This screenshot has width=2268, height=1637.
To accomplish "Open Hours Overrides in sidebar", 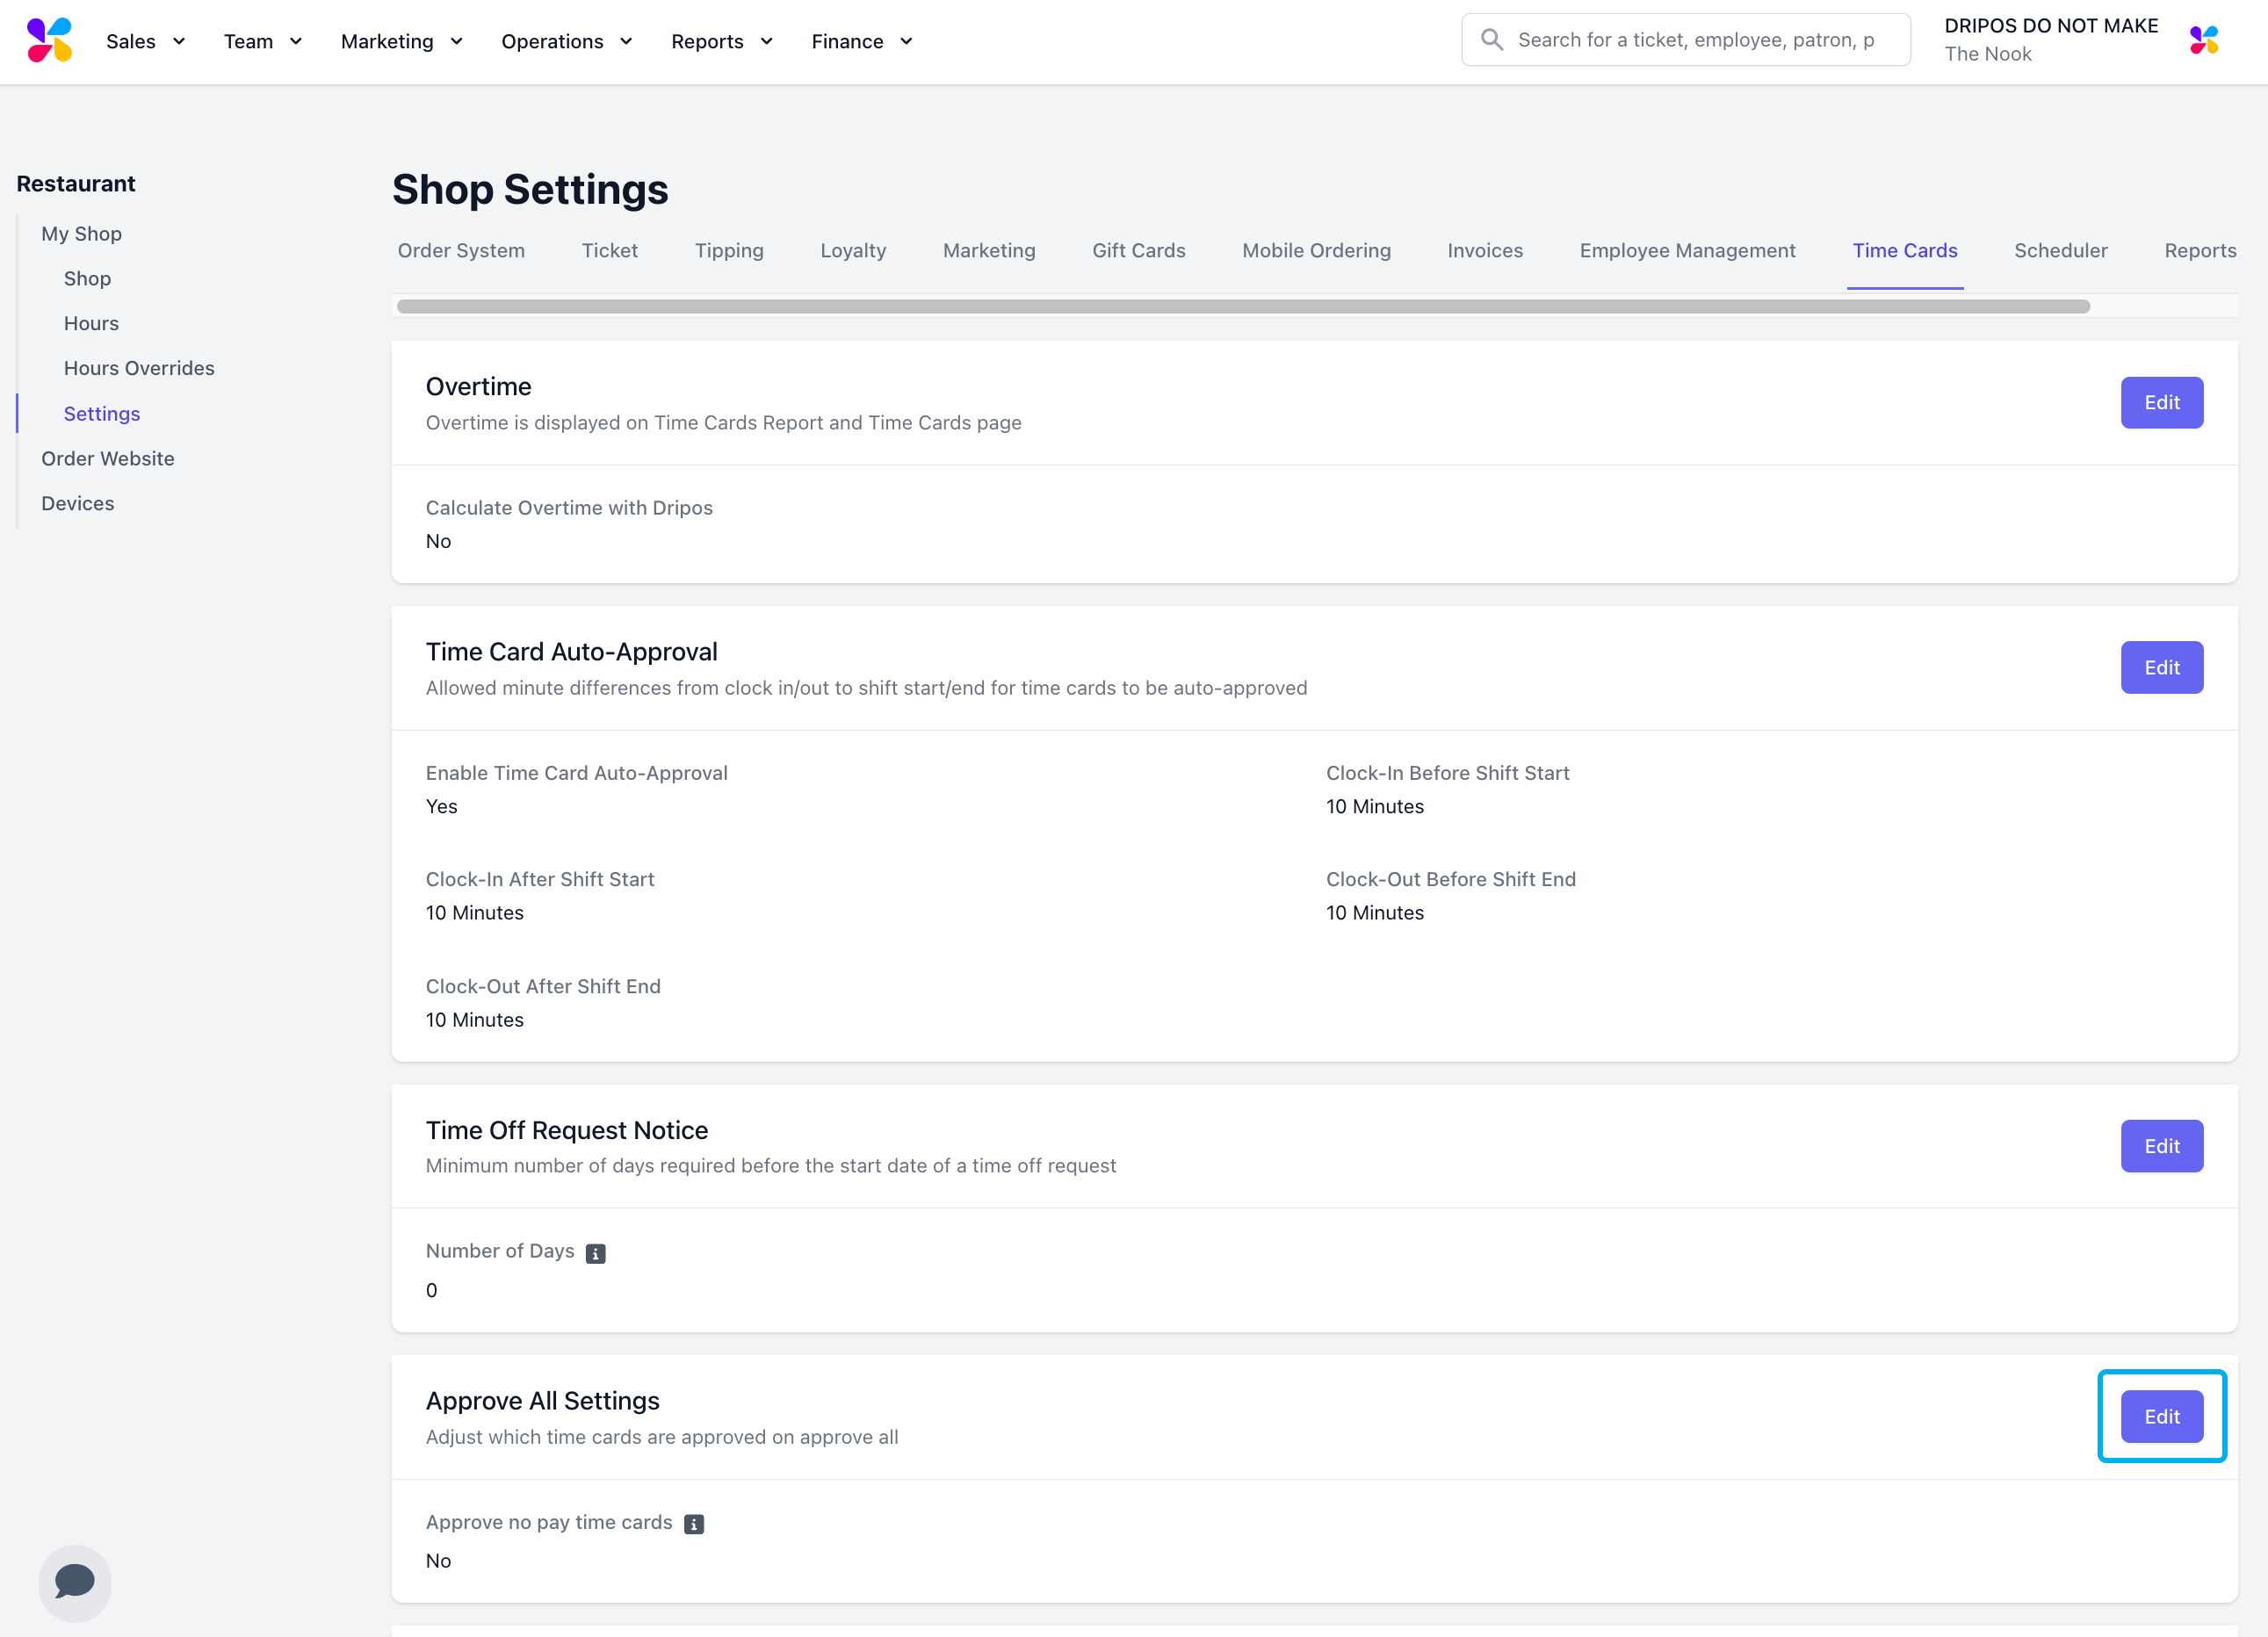I will coord(139,368).
